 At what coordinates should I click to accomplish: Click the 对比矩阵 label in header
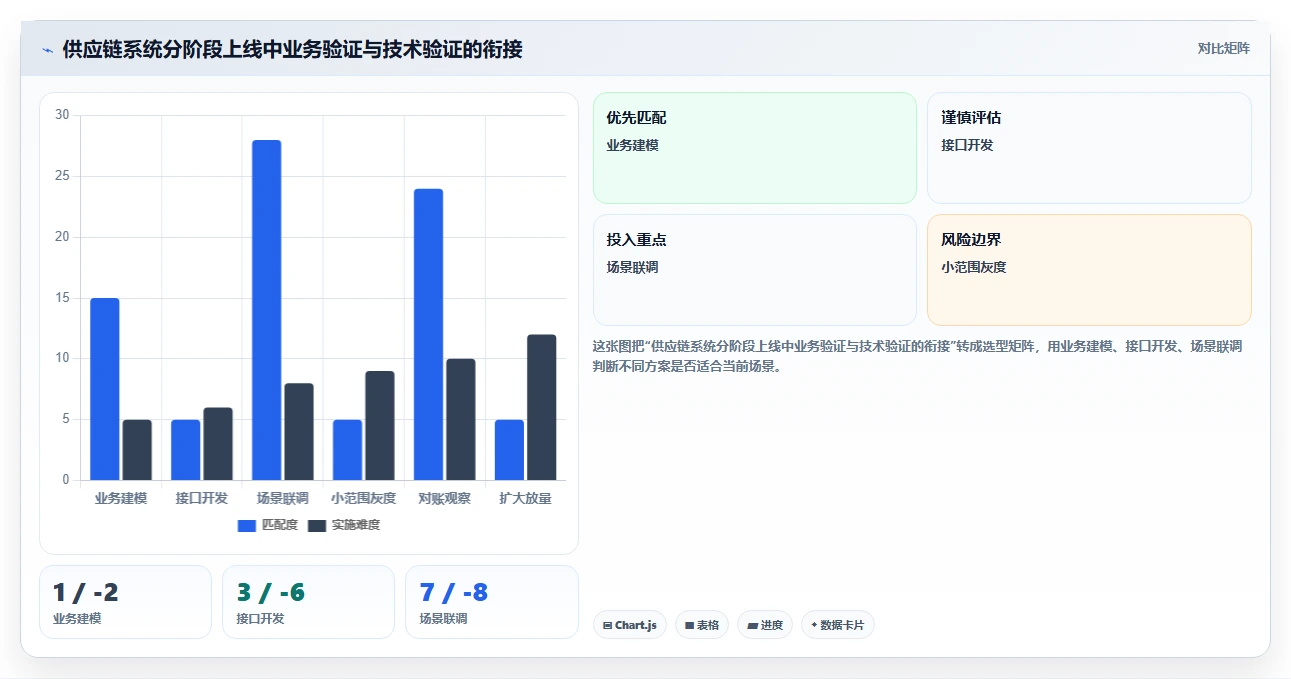(1223, 48)
